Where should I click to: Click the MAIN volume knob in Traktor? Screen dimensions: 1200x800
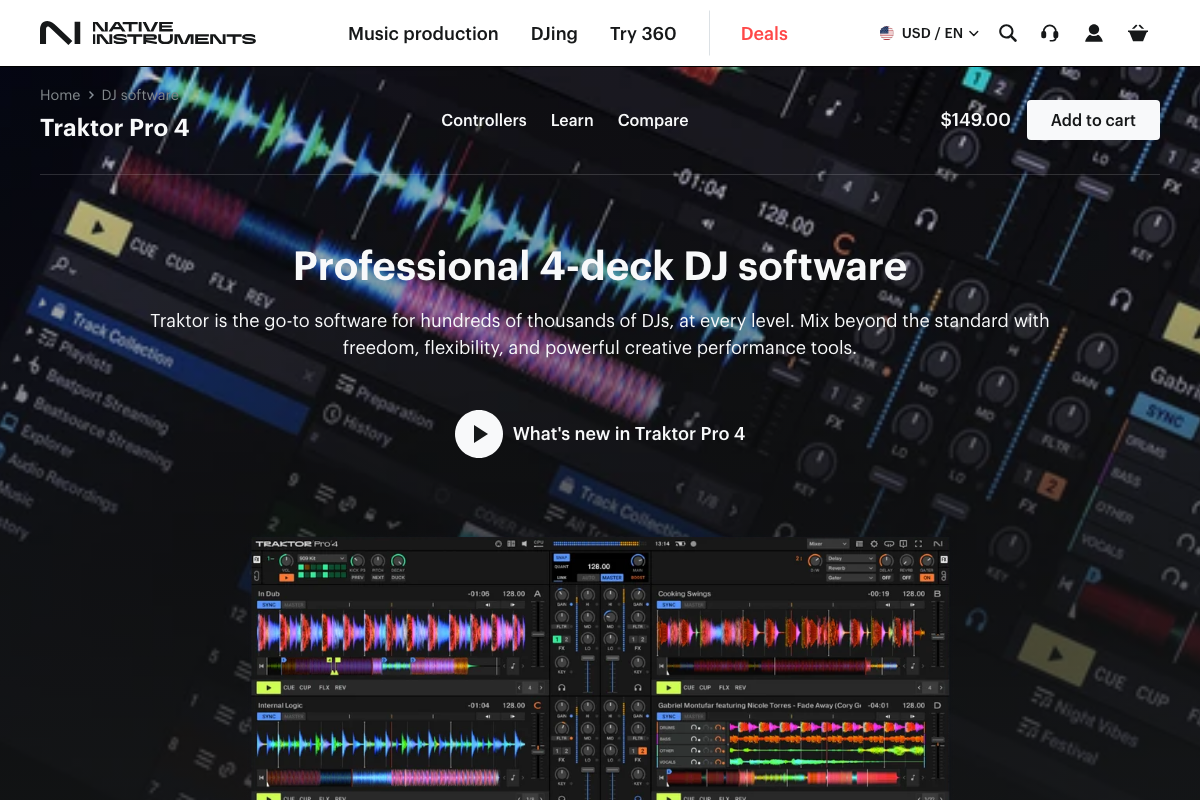coord(638,561)
